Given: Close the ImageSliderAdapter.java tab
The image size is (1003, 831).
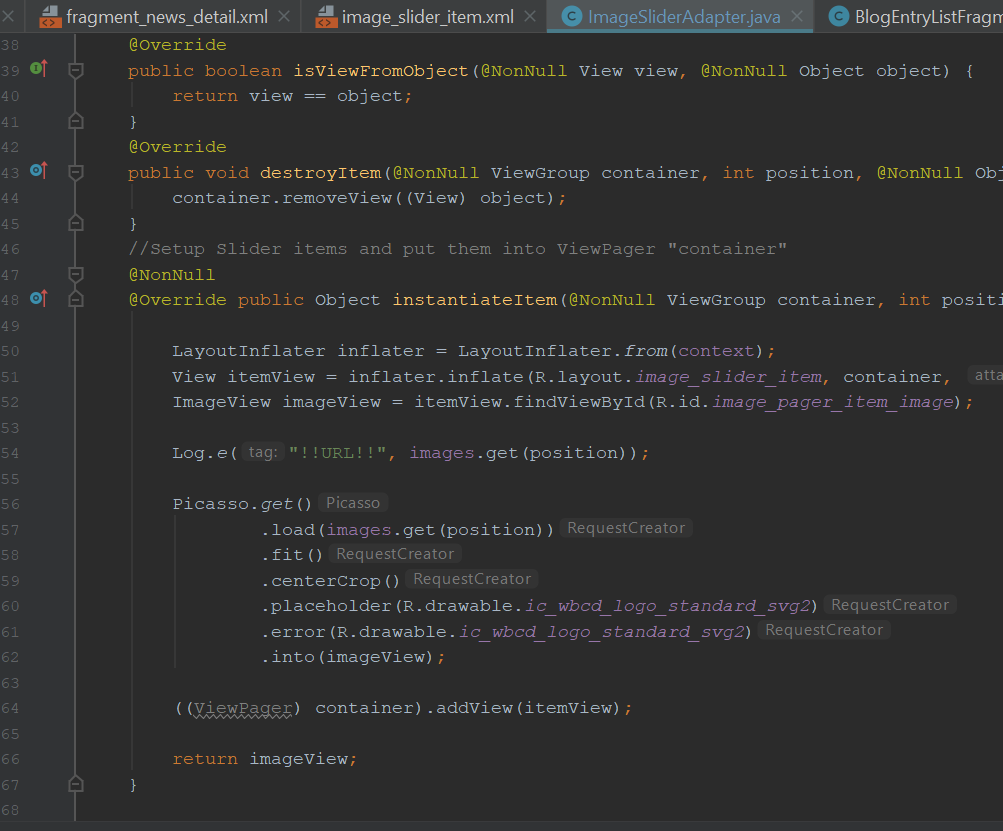Looking at the screenshot, I should [798, 17].
